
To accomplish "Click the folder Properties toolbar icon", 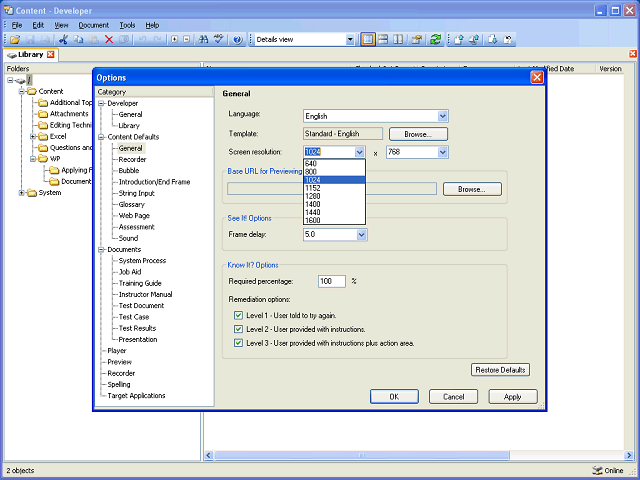I will tap(416, 40).
